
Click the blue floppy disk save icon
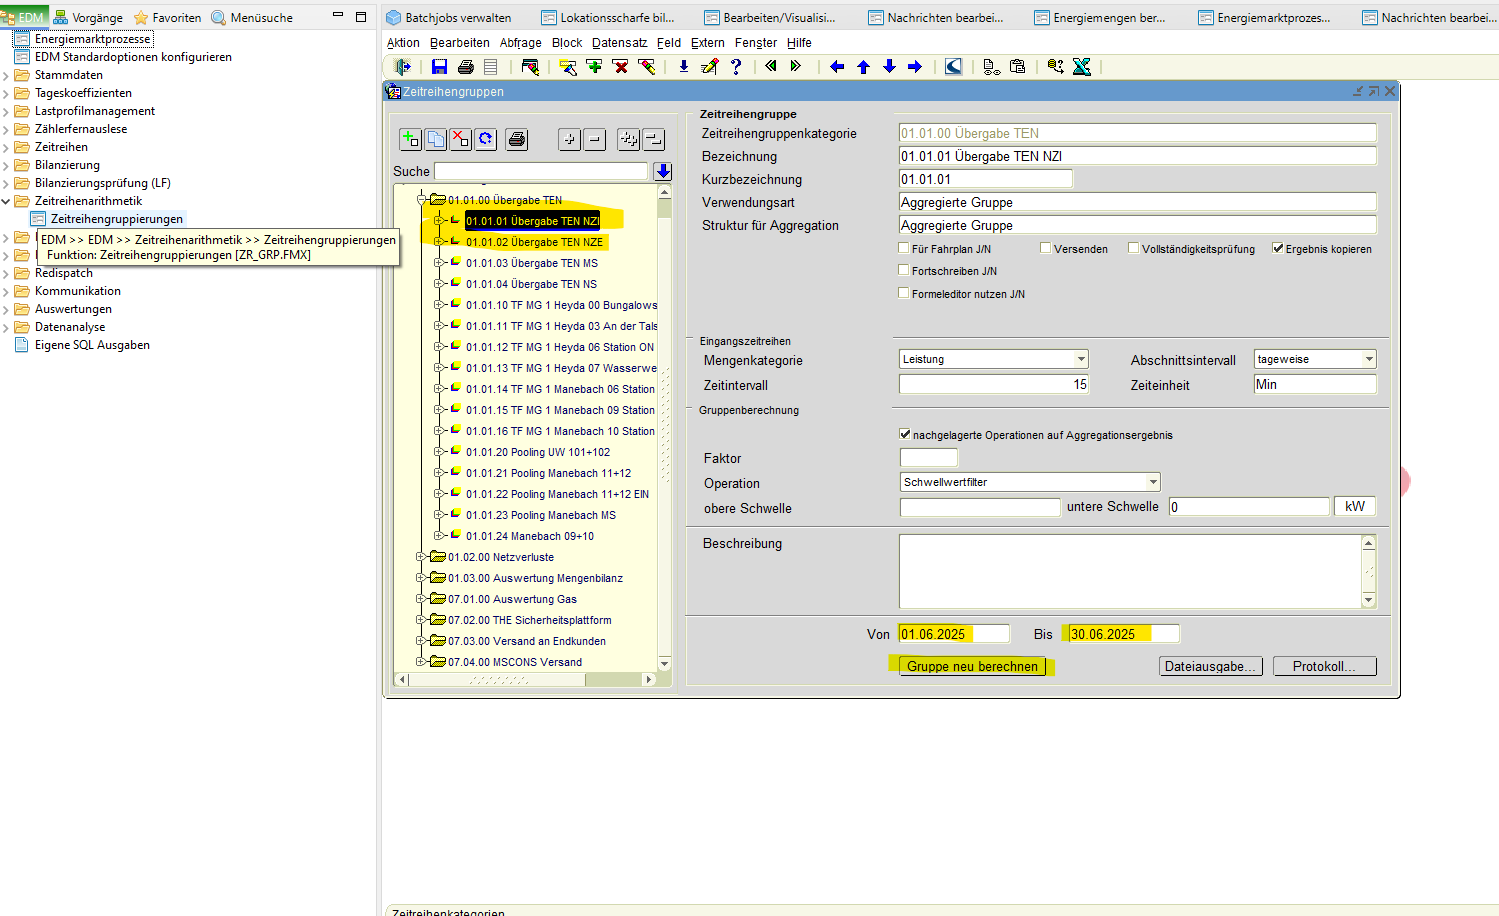tap(439, 67)
